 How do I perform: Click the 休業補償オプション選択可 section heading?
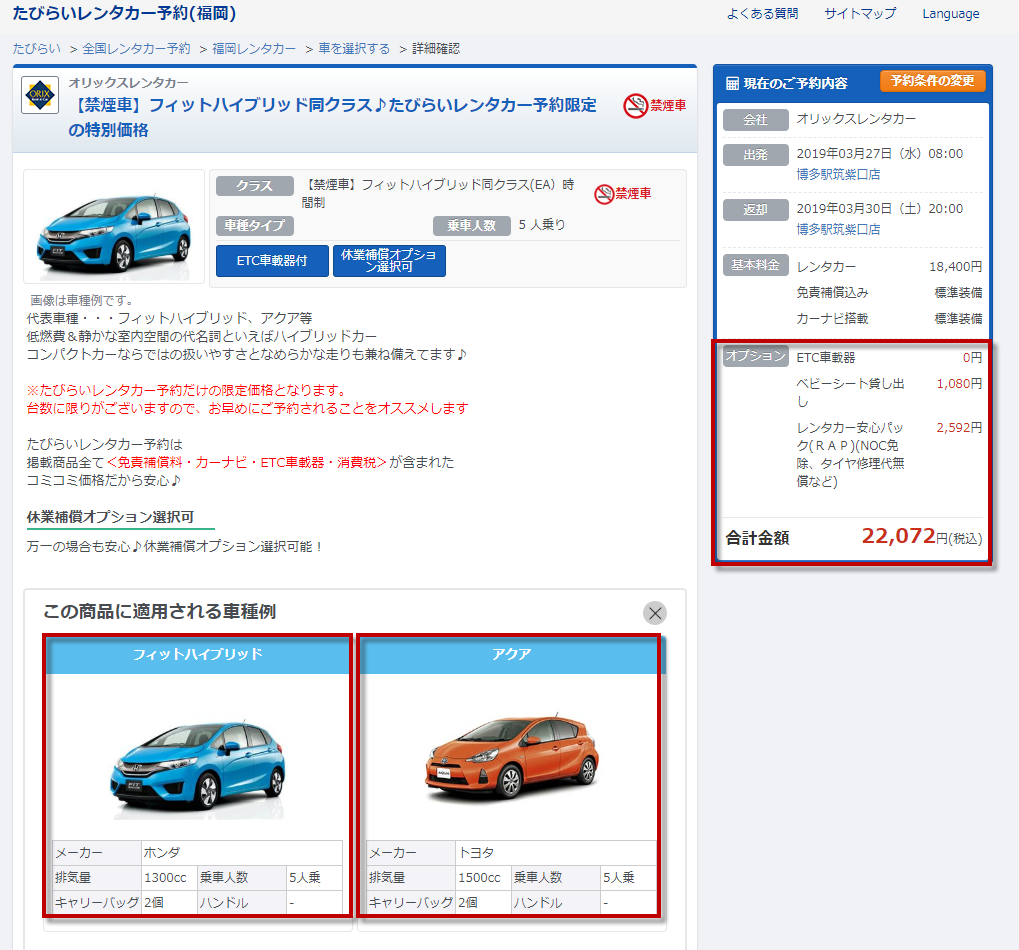[x=110, y=517]
